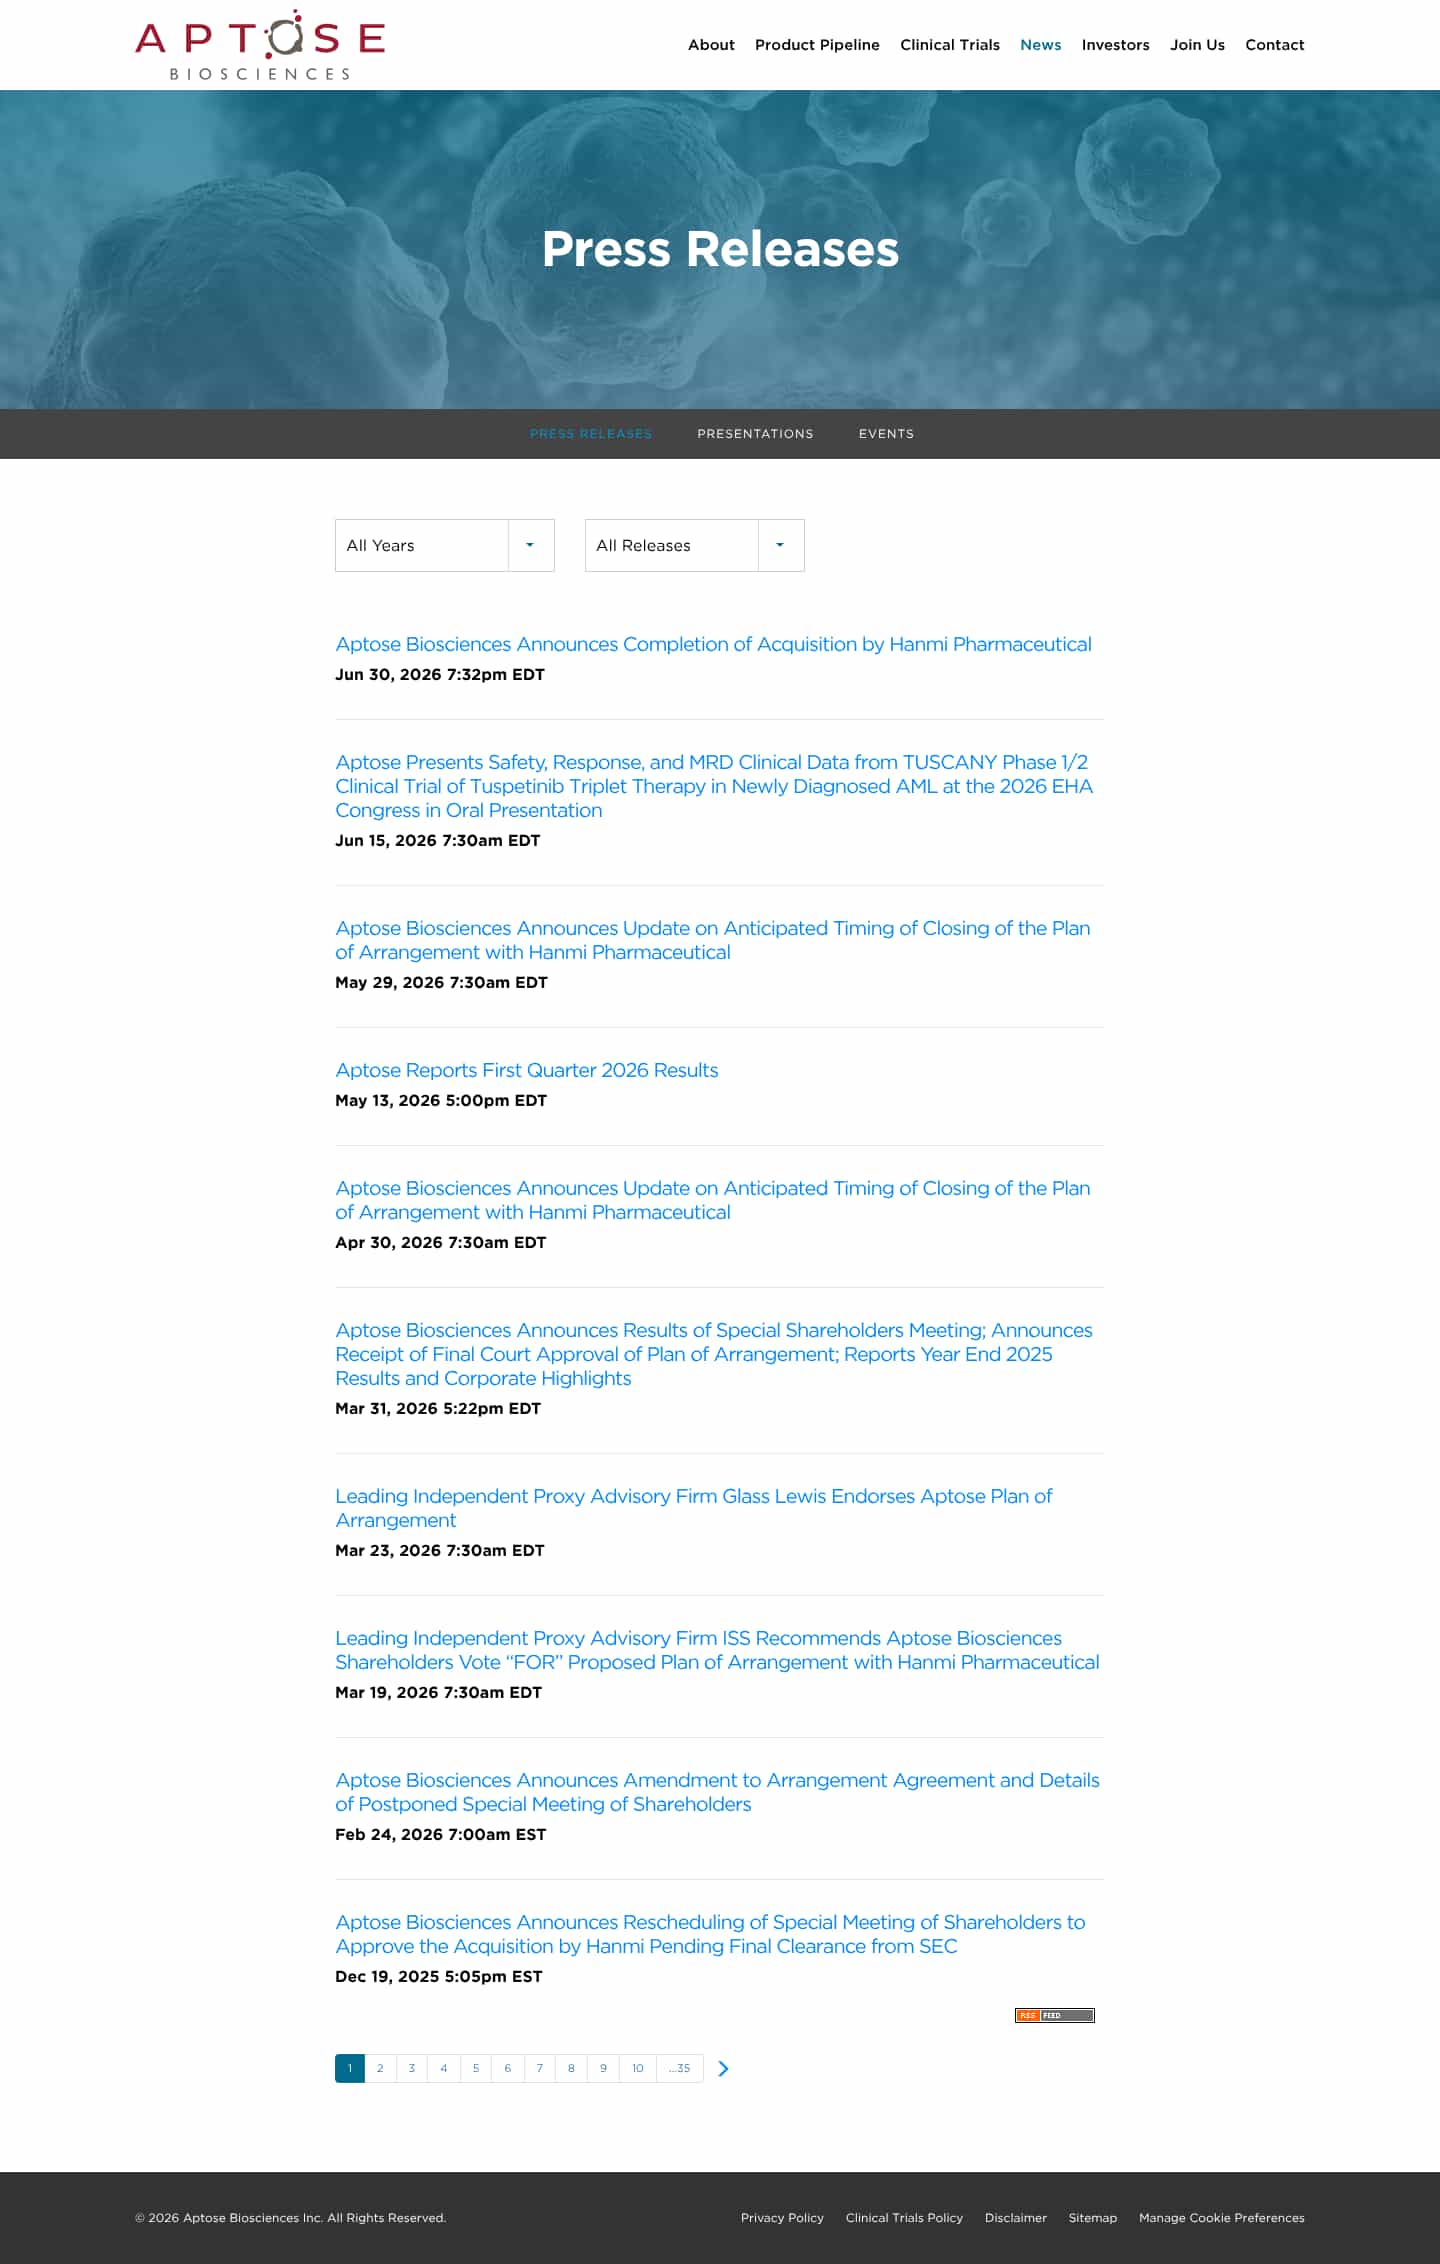Open the All Releases dropdown
Screen dimensions: 1440x2264
click(x=695, y=545)
